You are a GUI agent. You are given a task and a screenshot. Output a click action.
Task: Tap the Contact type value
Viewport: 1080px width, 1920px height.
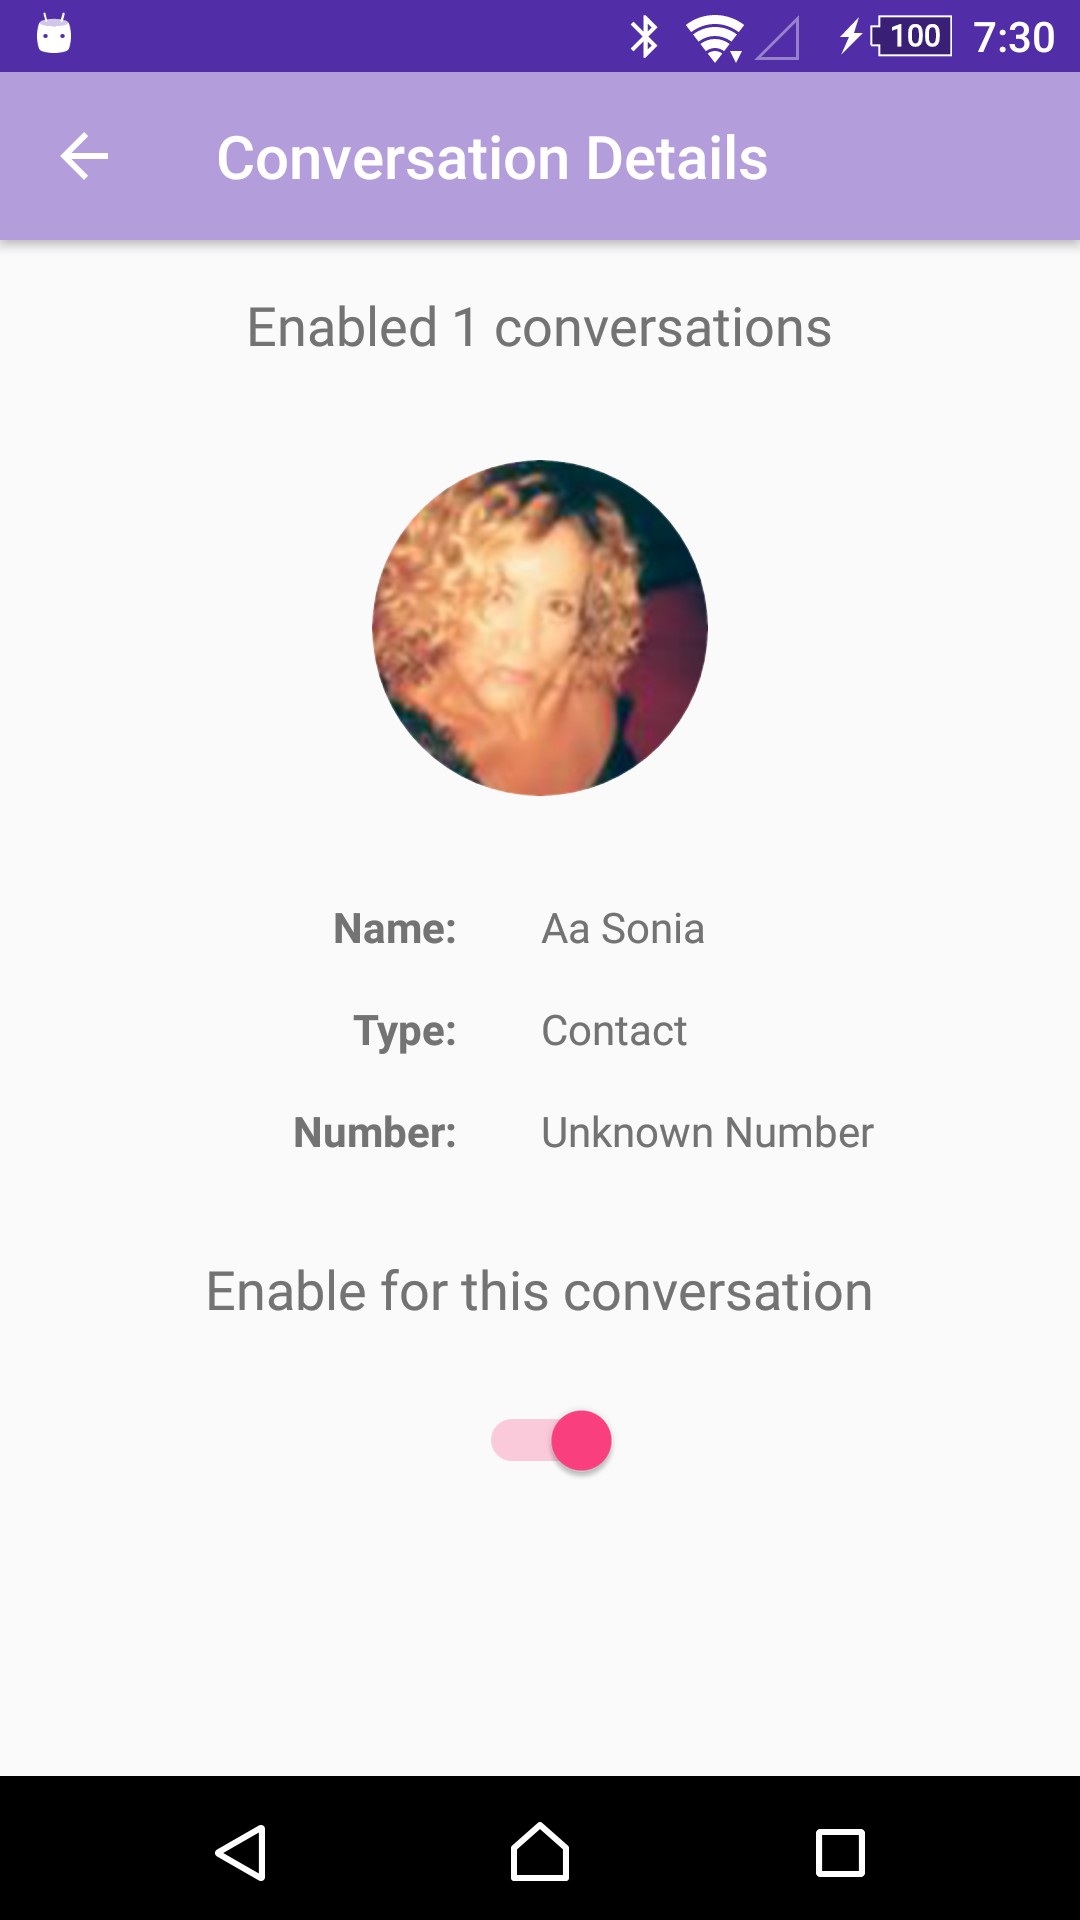(613, 1031)
